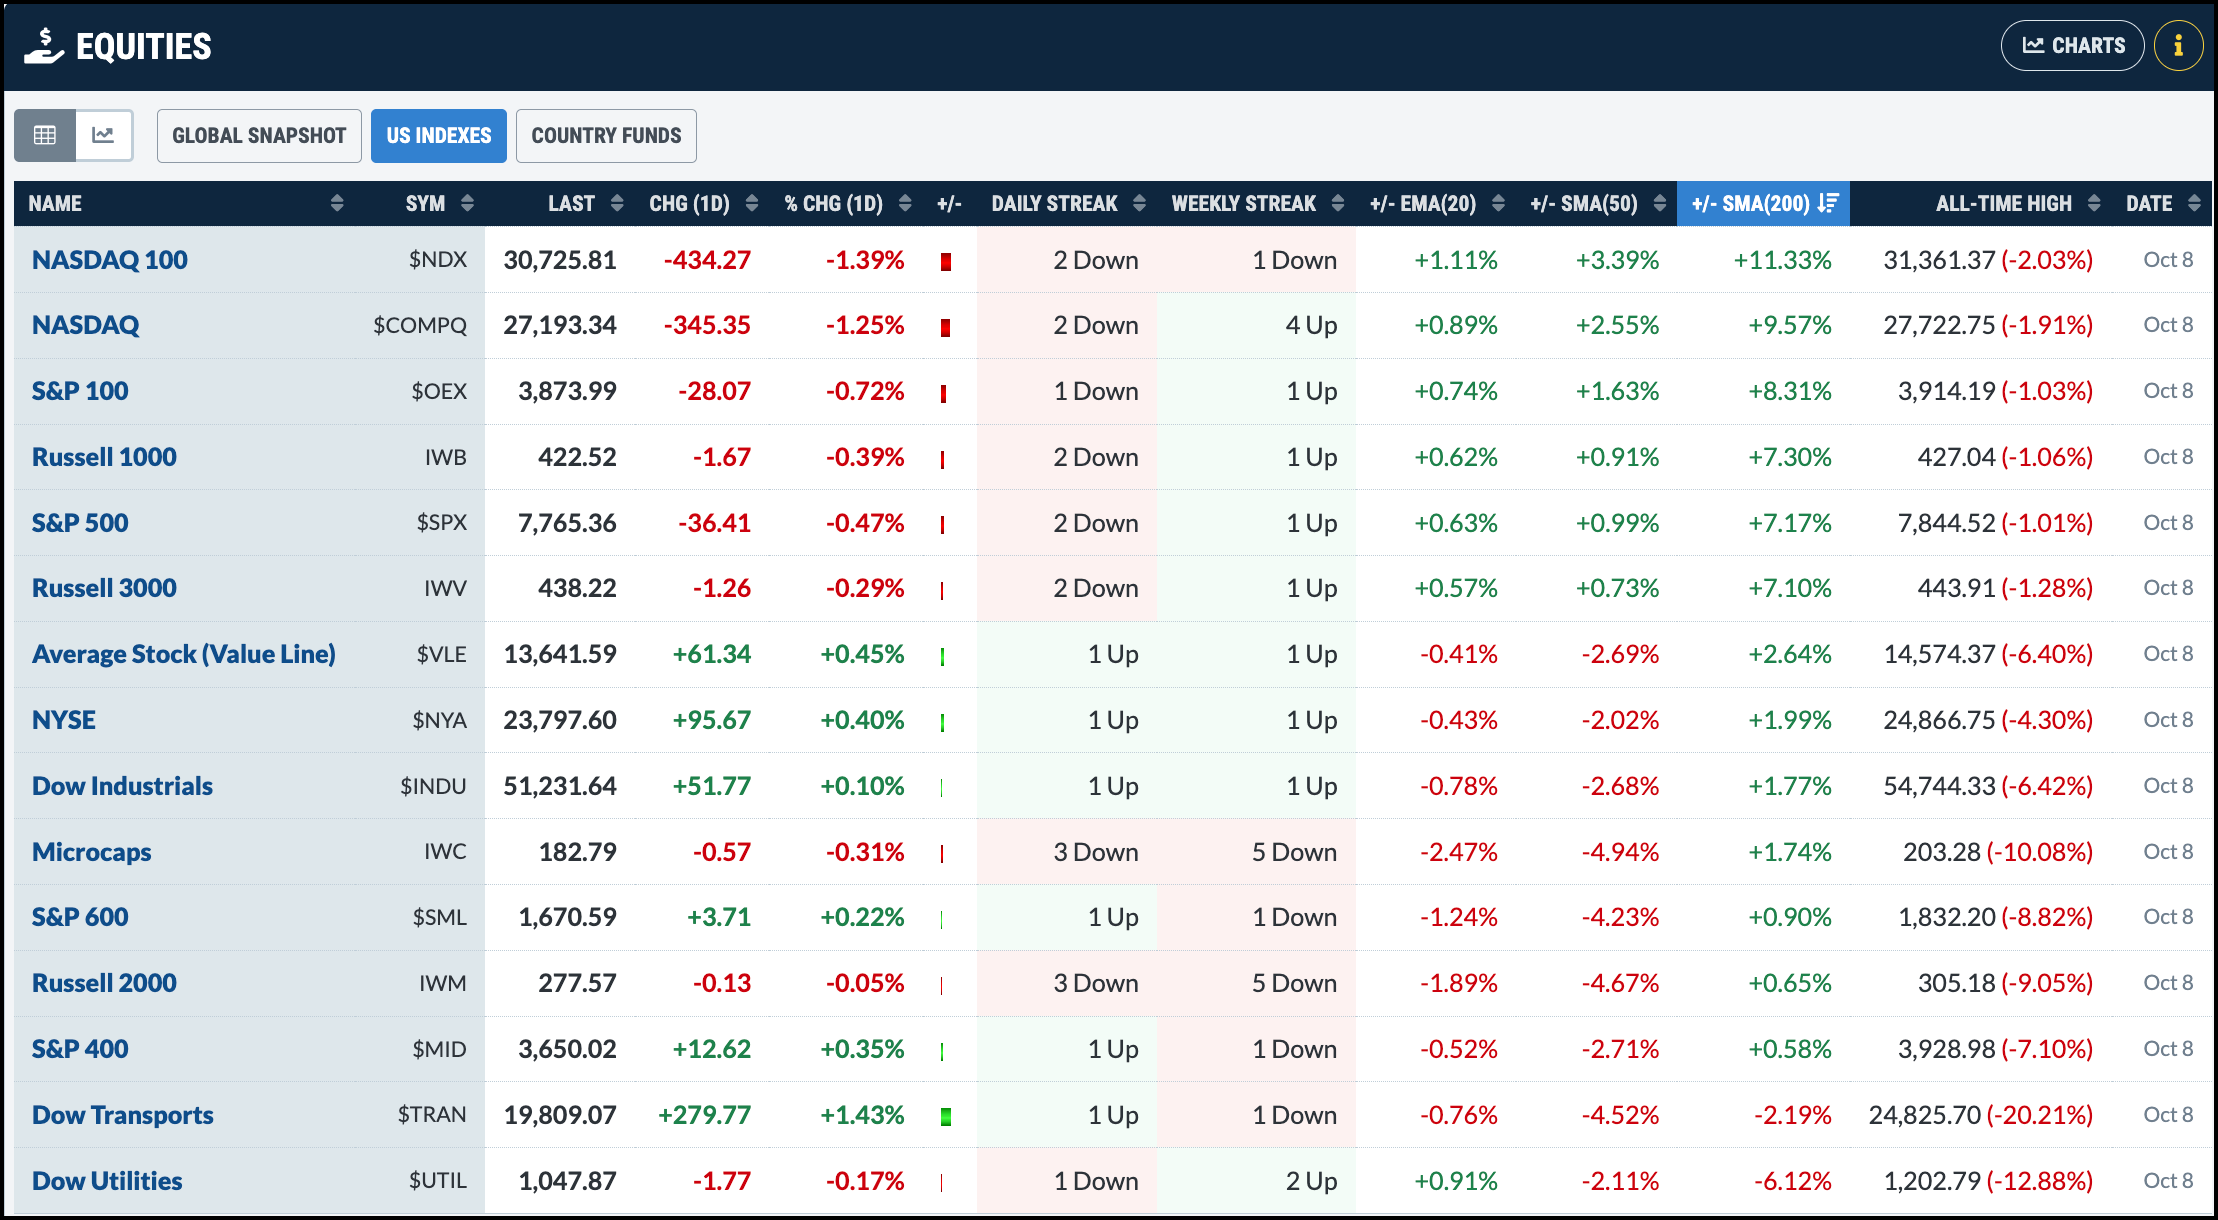Select the US INDEXES tab
Viewport: 2218px width, 1220px height.
[x=439, y=135]
